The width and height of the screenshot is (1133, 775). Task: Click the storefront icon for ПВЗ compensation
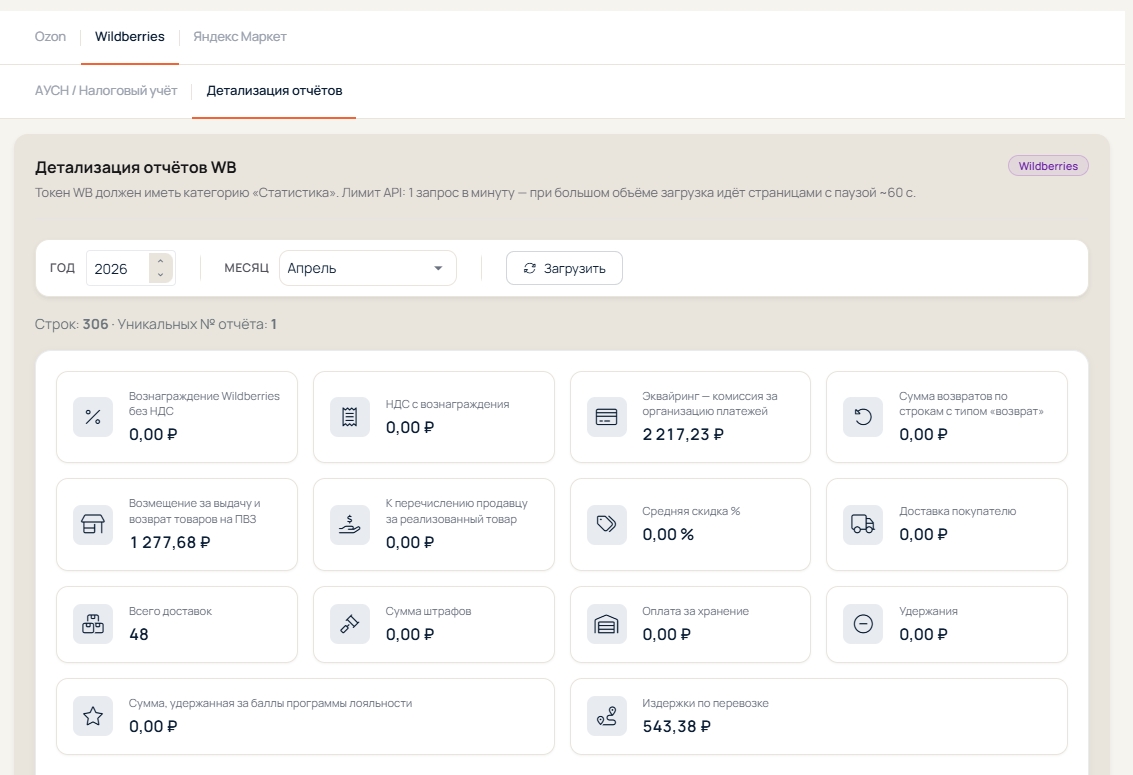pyautogui.click(x=93, y=524)
